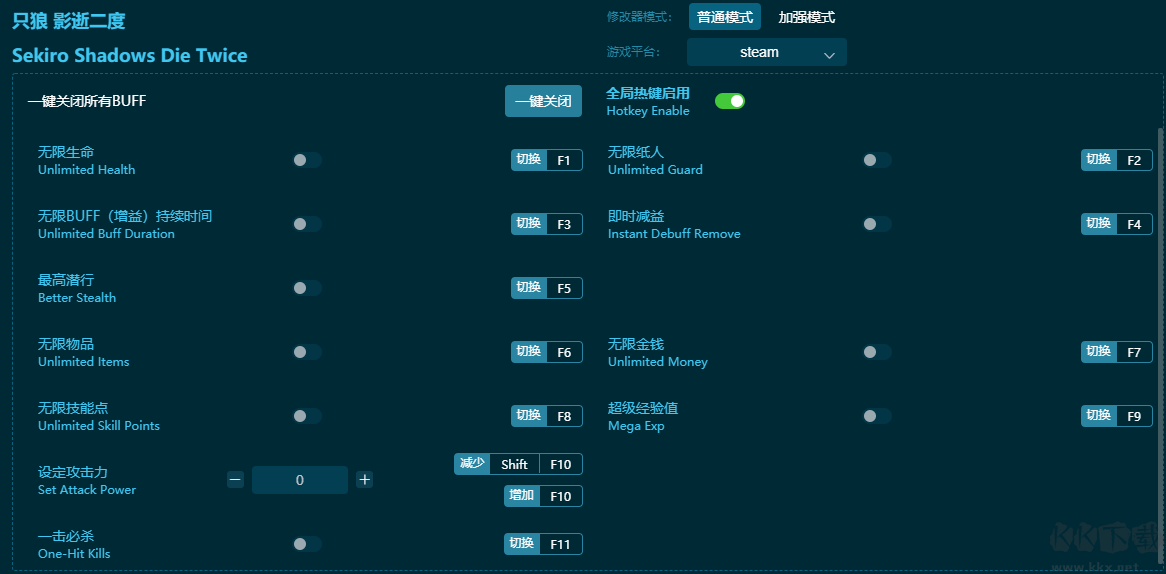The height and width of the screenshot is (574, 1166).
Task: Enable One-Hit Kills switch
Action: point(306,544)
